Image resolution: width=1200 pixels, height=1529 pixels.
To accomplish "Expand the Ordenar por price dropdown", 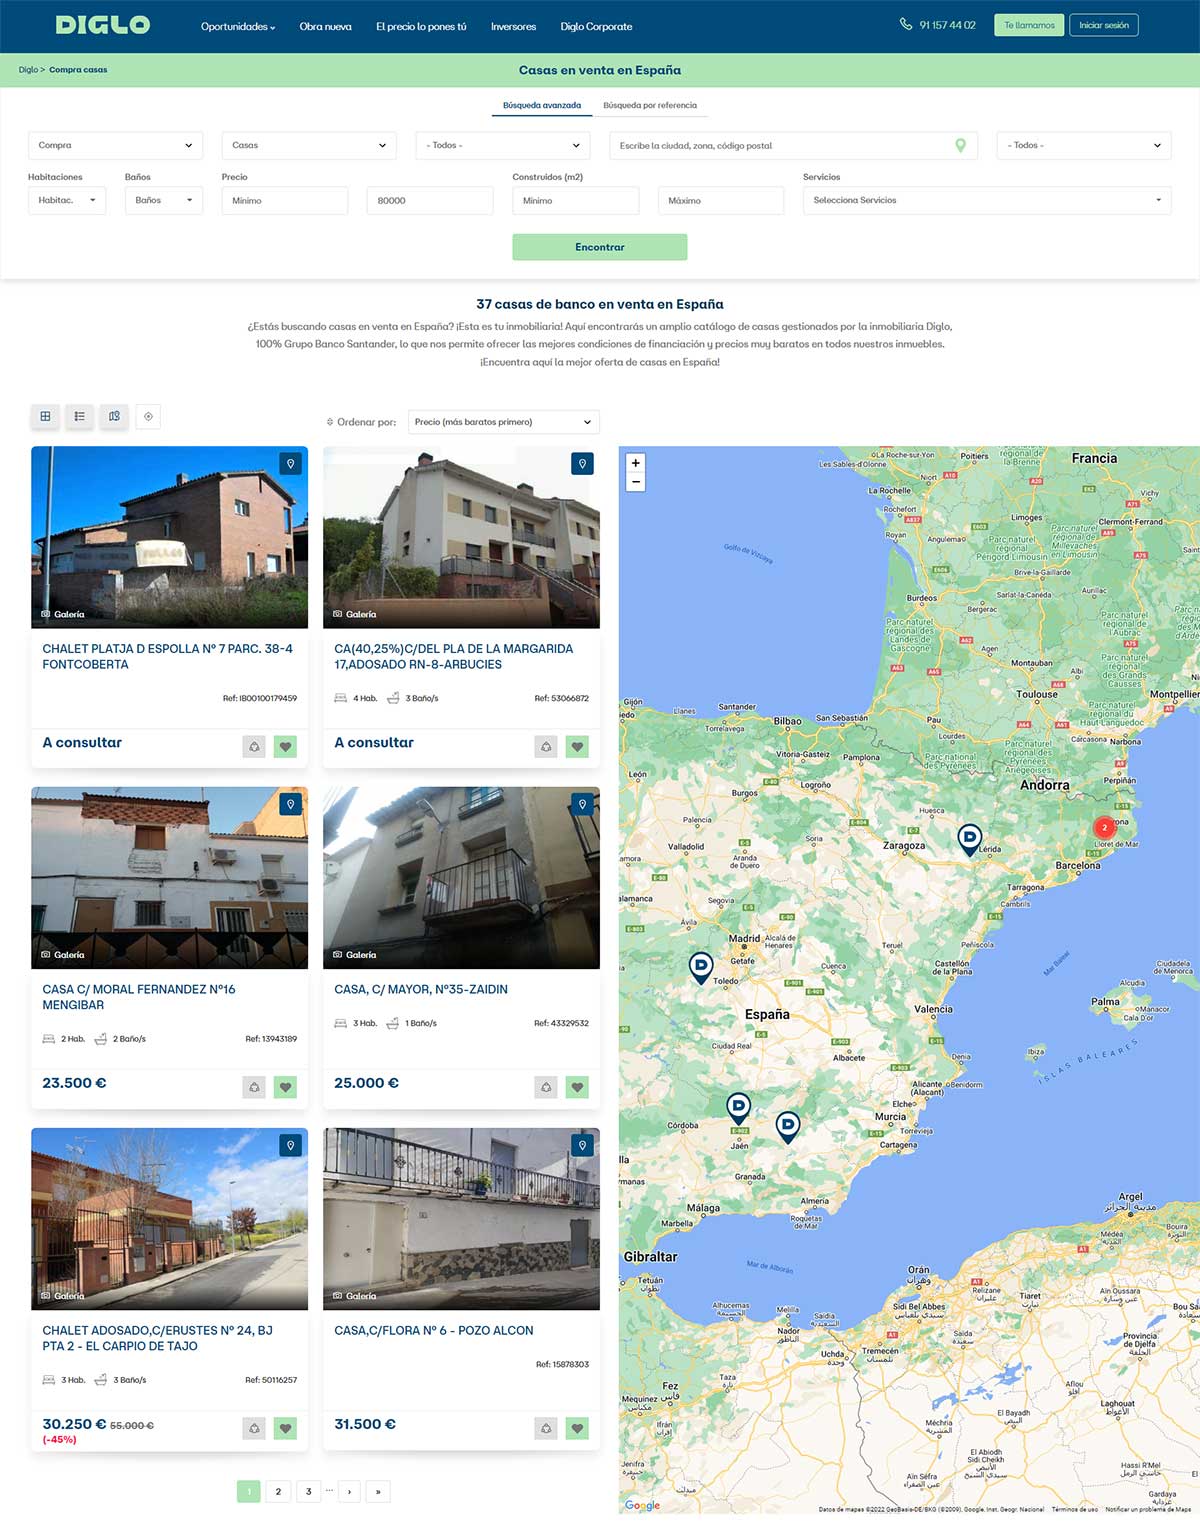I will (503, 422).
